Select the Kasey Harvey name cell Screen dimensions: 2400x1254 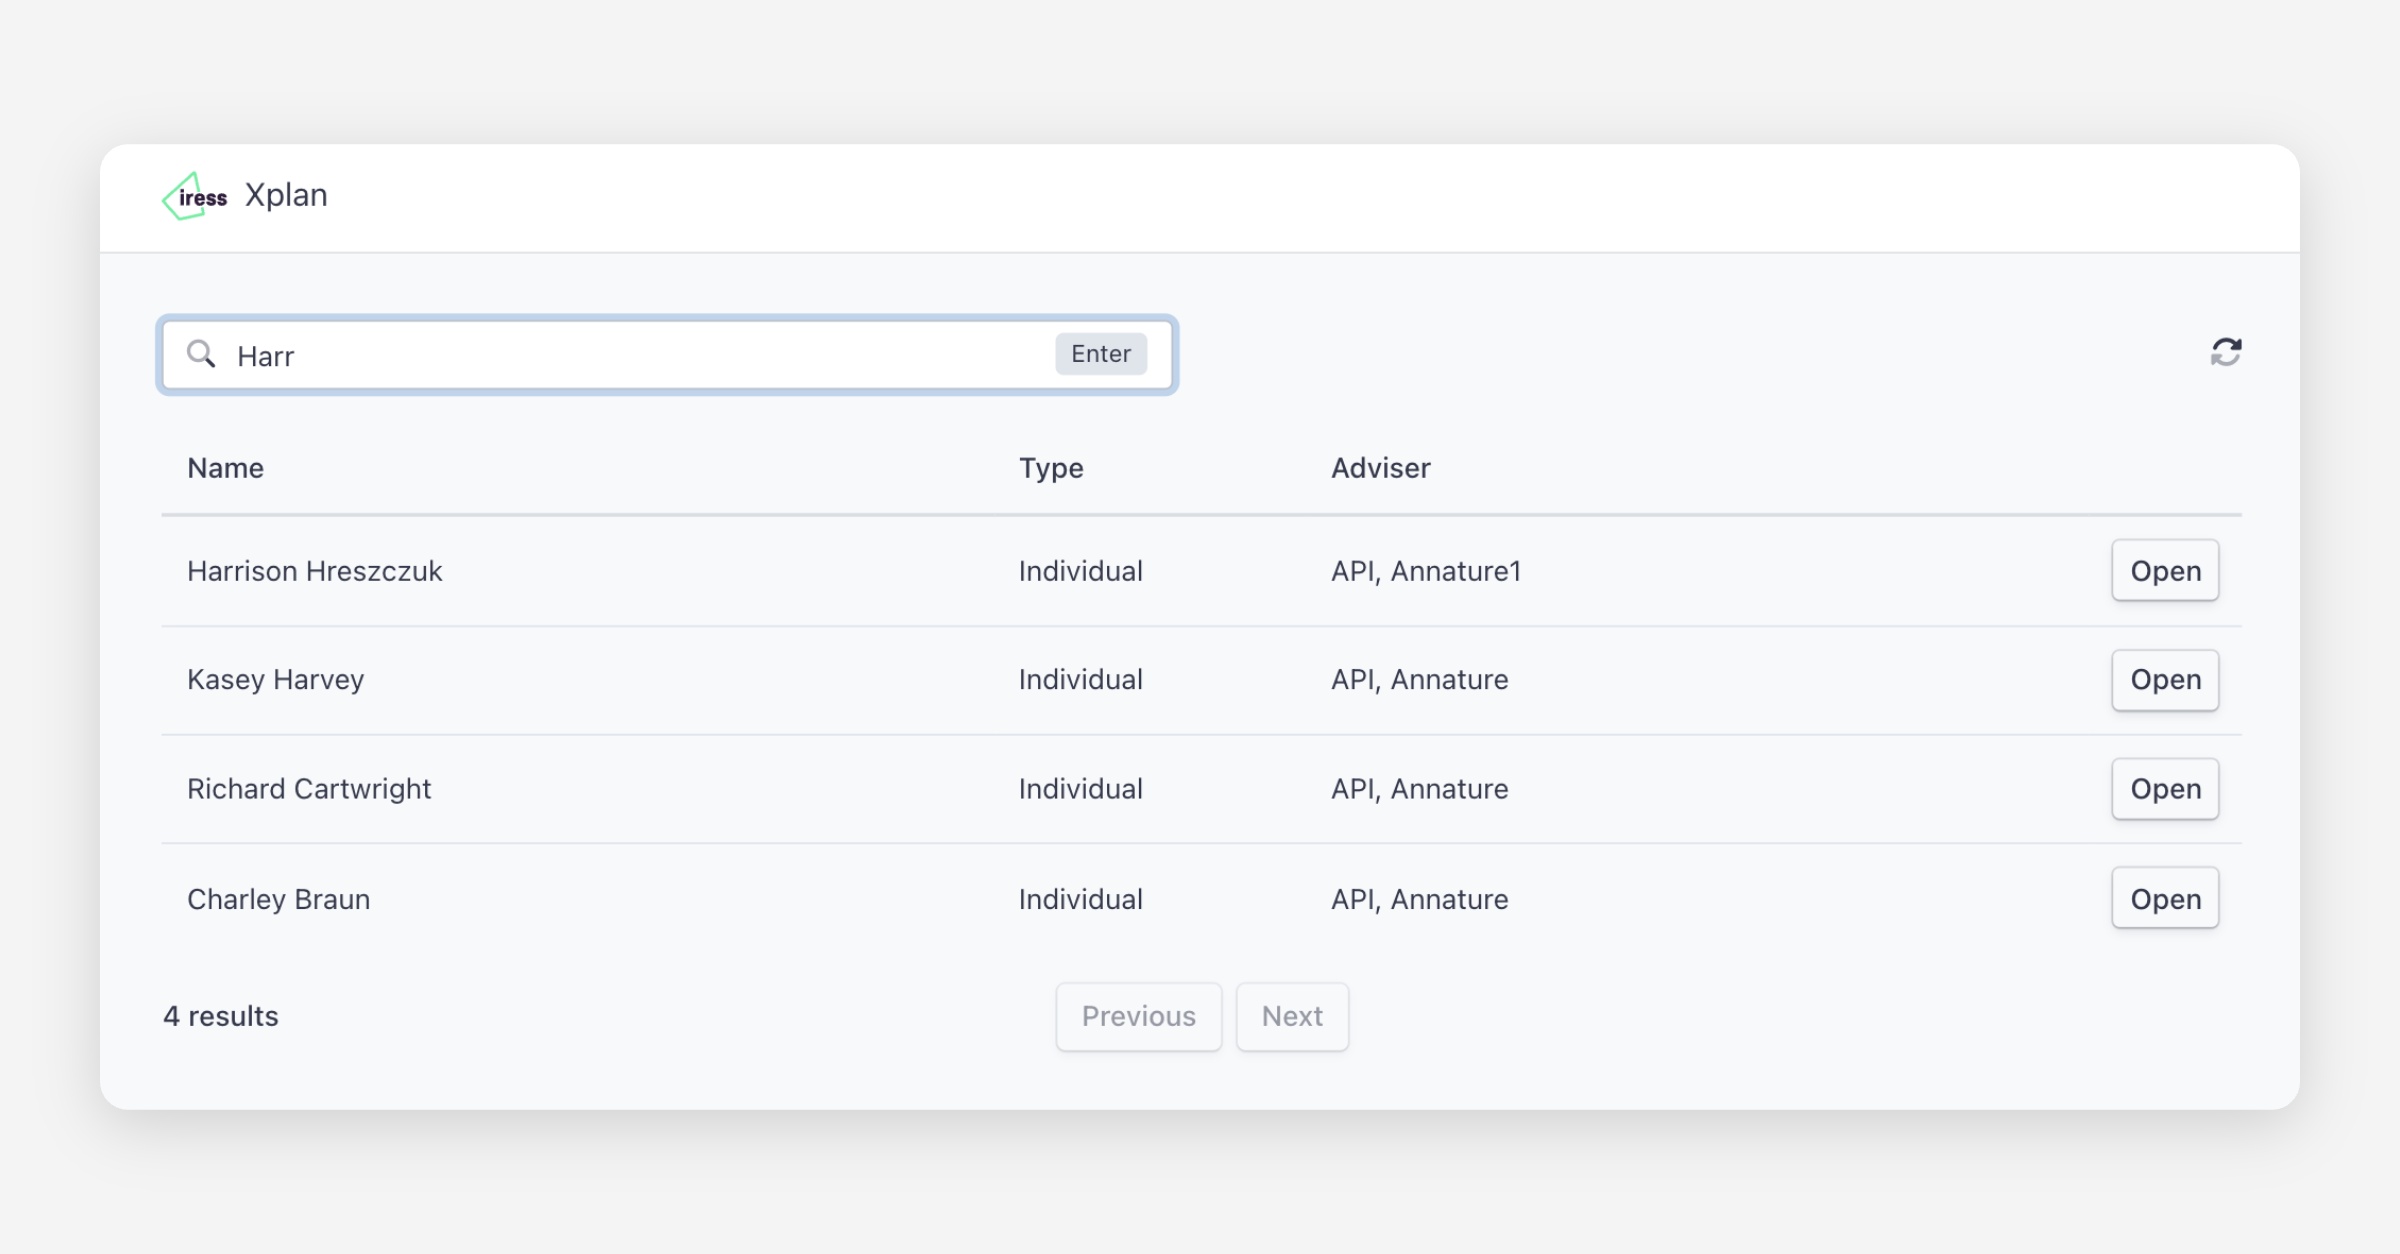tap(275, 680)
